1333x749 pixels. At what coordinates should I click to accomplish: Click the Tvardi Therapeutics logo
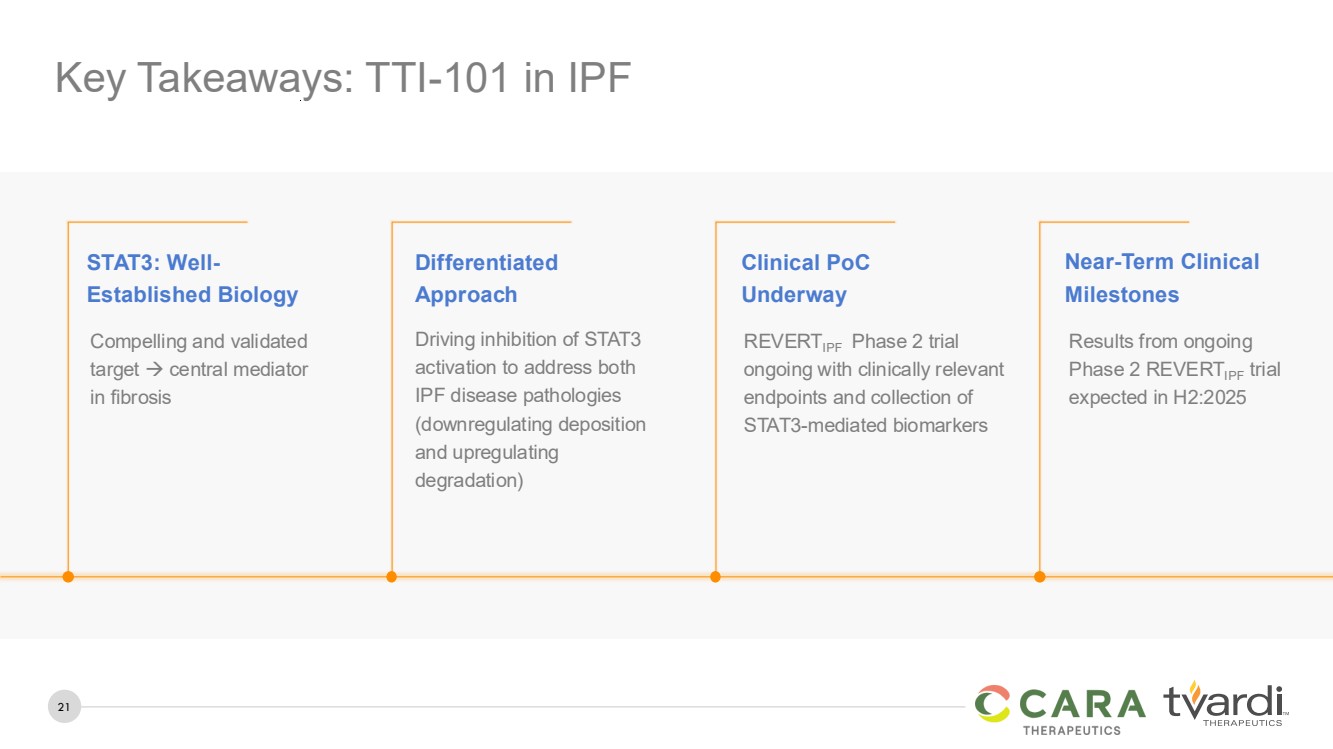(1224, 702)
